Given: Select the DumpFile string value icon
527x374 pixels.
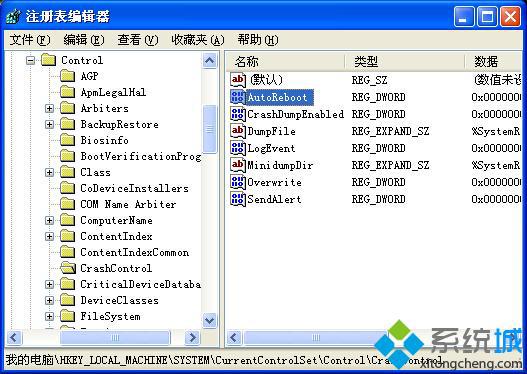Looking at the screenshot, I should 238,131.
